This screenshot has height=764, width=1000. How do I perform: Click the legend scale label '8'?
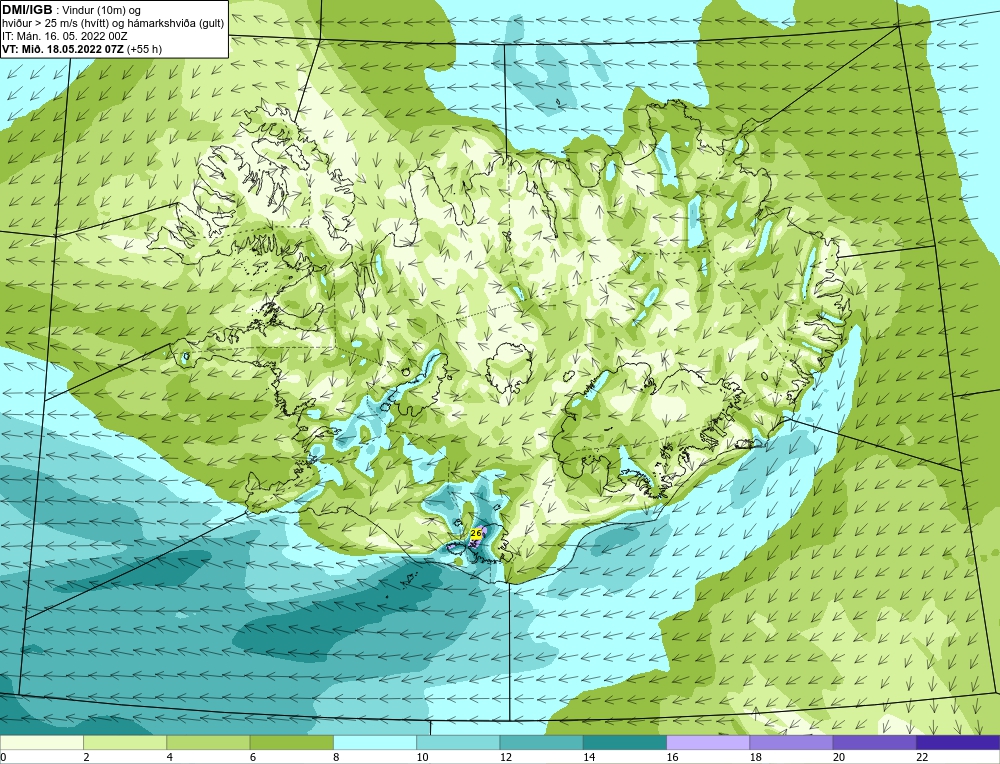pos(336,757)
